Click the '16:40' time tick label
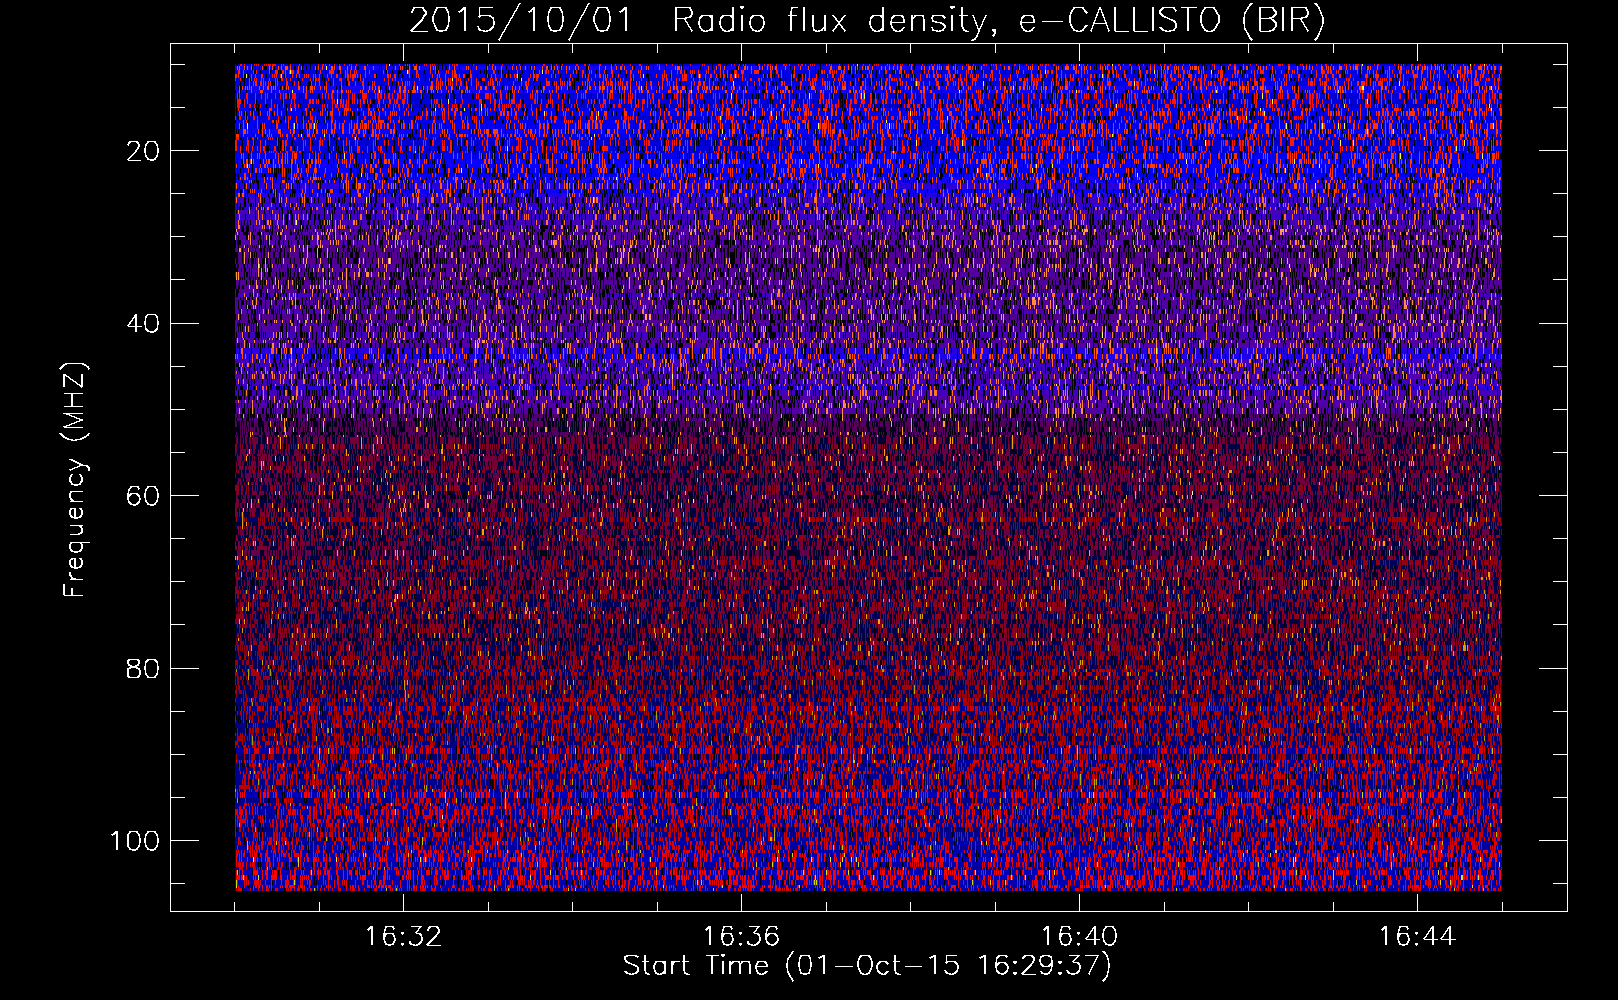 tap(1079, 937)
